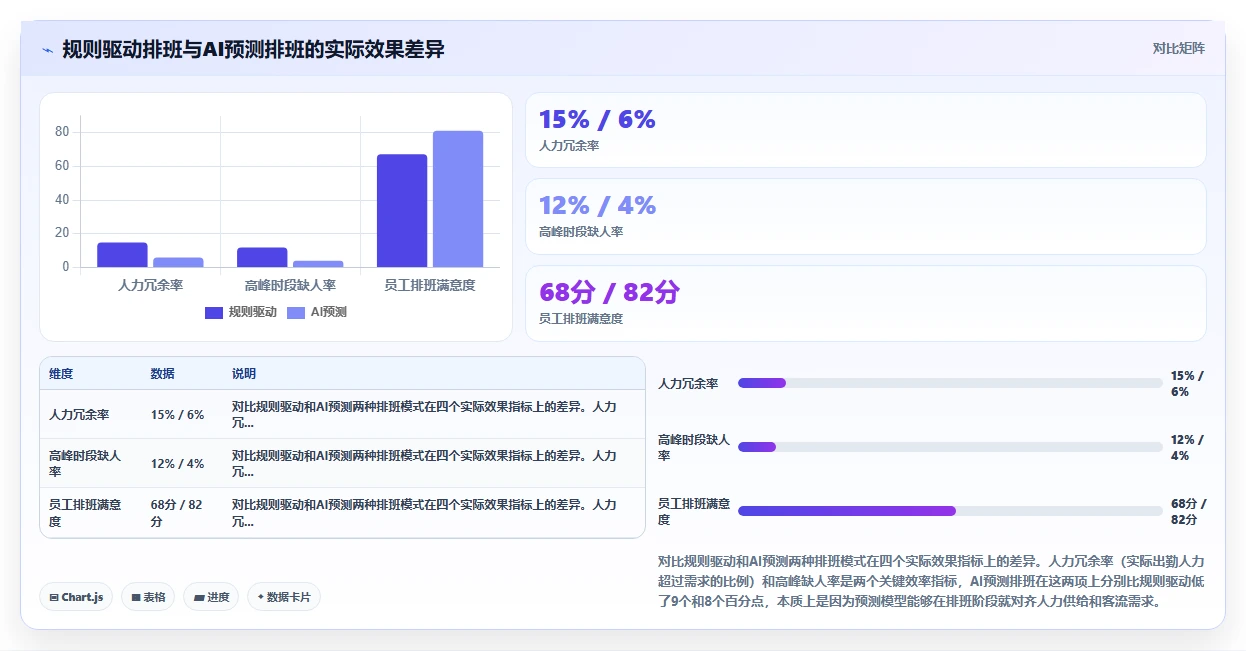Click the 高峰时段缺人率 label left of its progress bar
Viewport: 1246px width, 651px height.
(694, 447)
